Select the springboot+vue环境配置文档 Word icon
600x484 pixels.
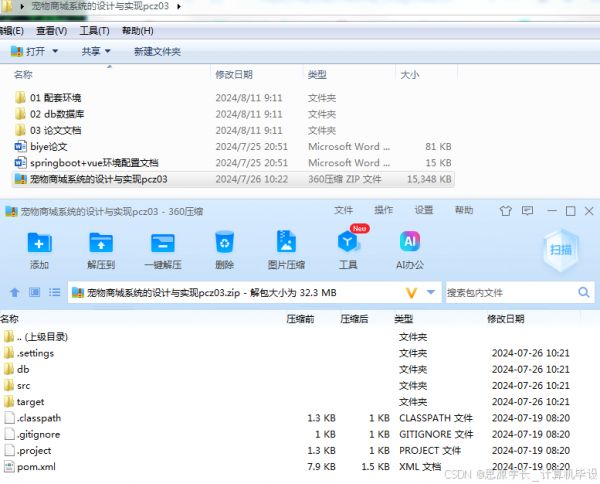[x=20, y=163]
